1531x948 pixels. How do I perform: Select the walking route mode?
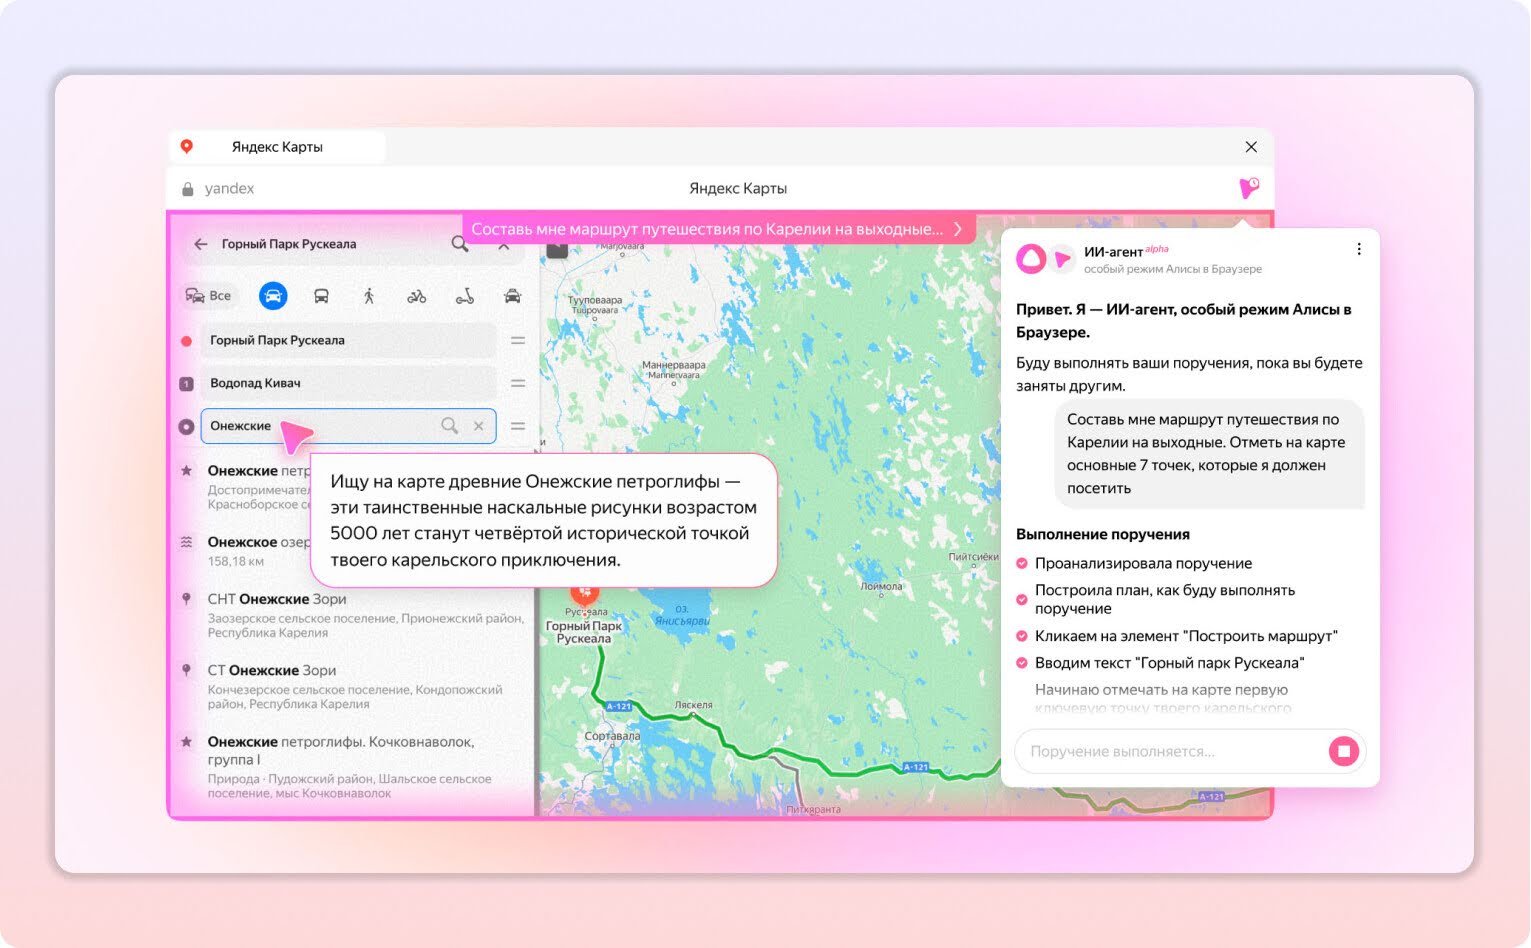point(369,296)
